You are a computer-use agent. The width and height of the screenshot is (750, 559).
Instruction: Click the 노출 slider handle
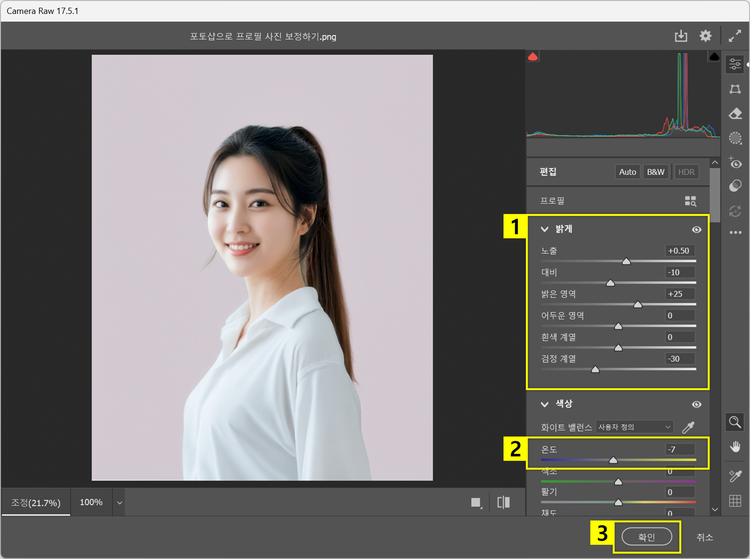pos(626,261)
